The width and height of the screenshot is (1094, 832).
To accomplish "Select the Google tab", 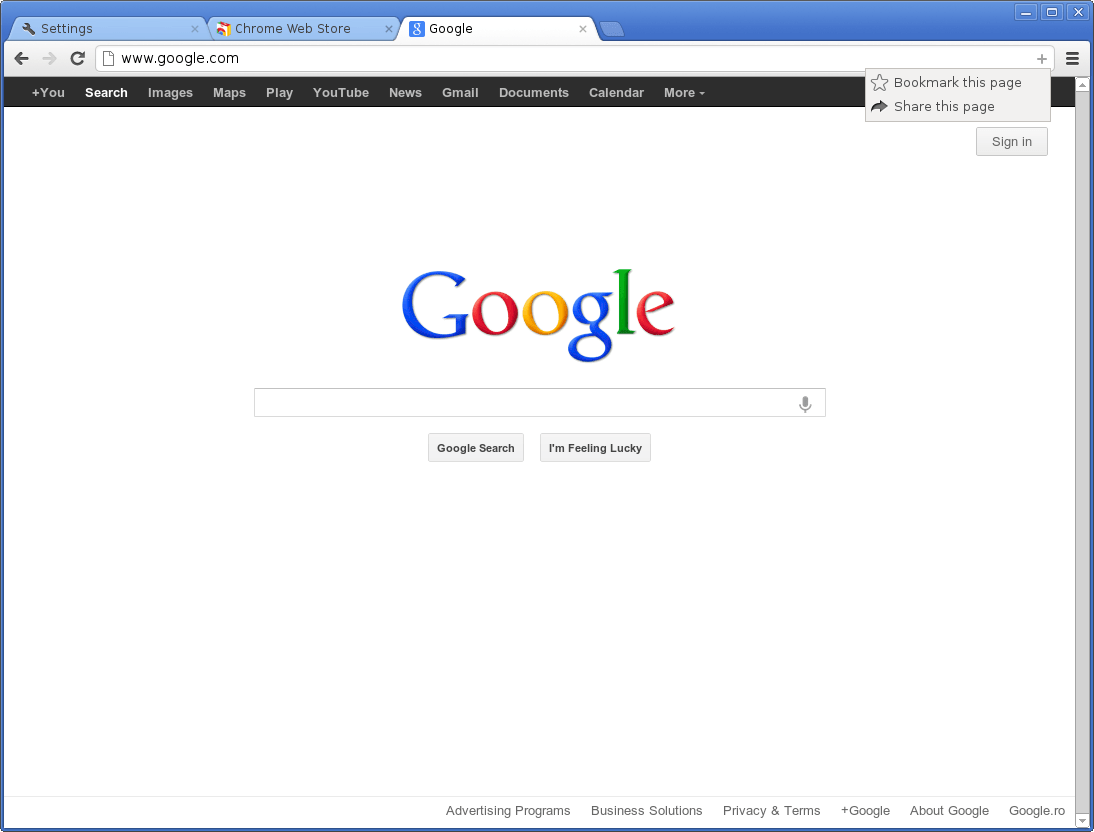I will pos(498,29).
